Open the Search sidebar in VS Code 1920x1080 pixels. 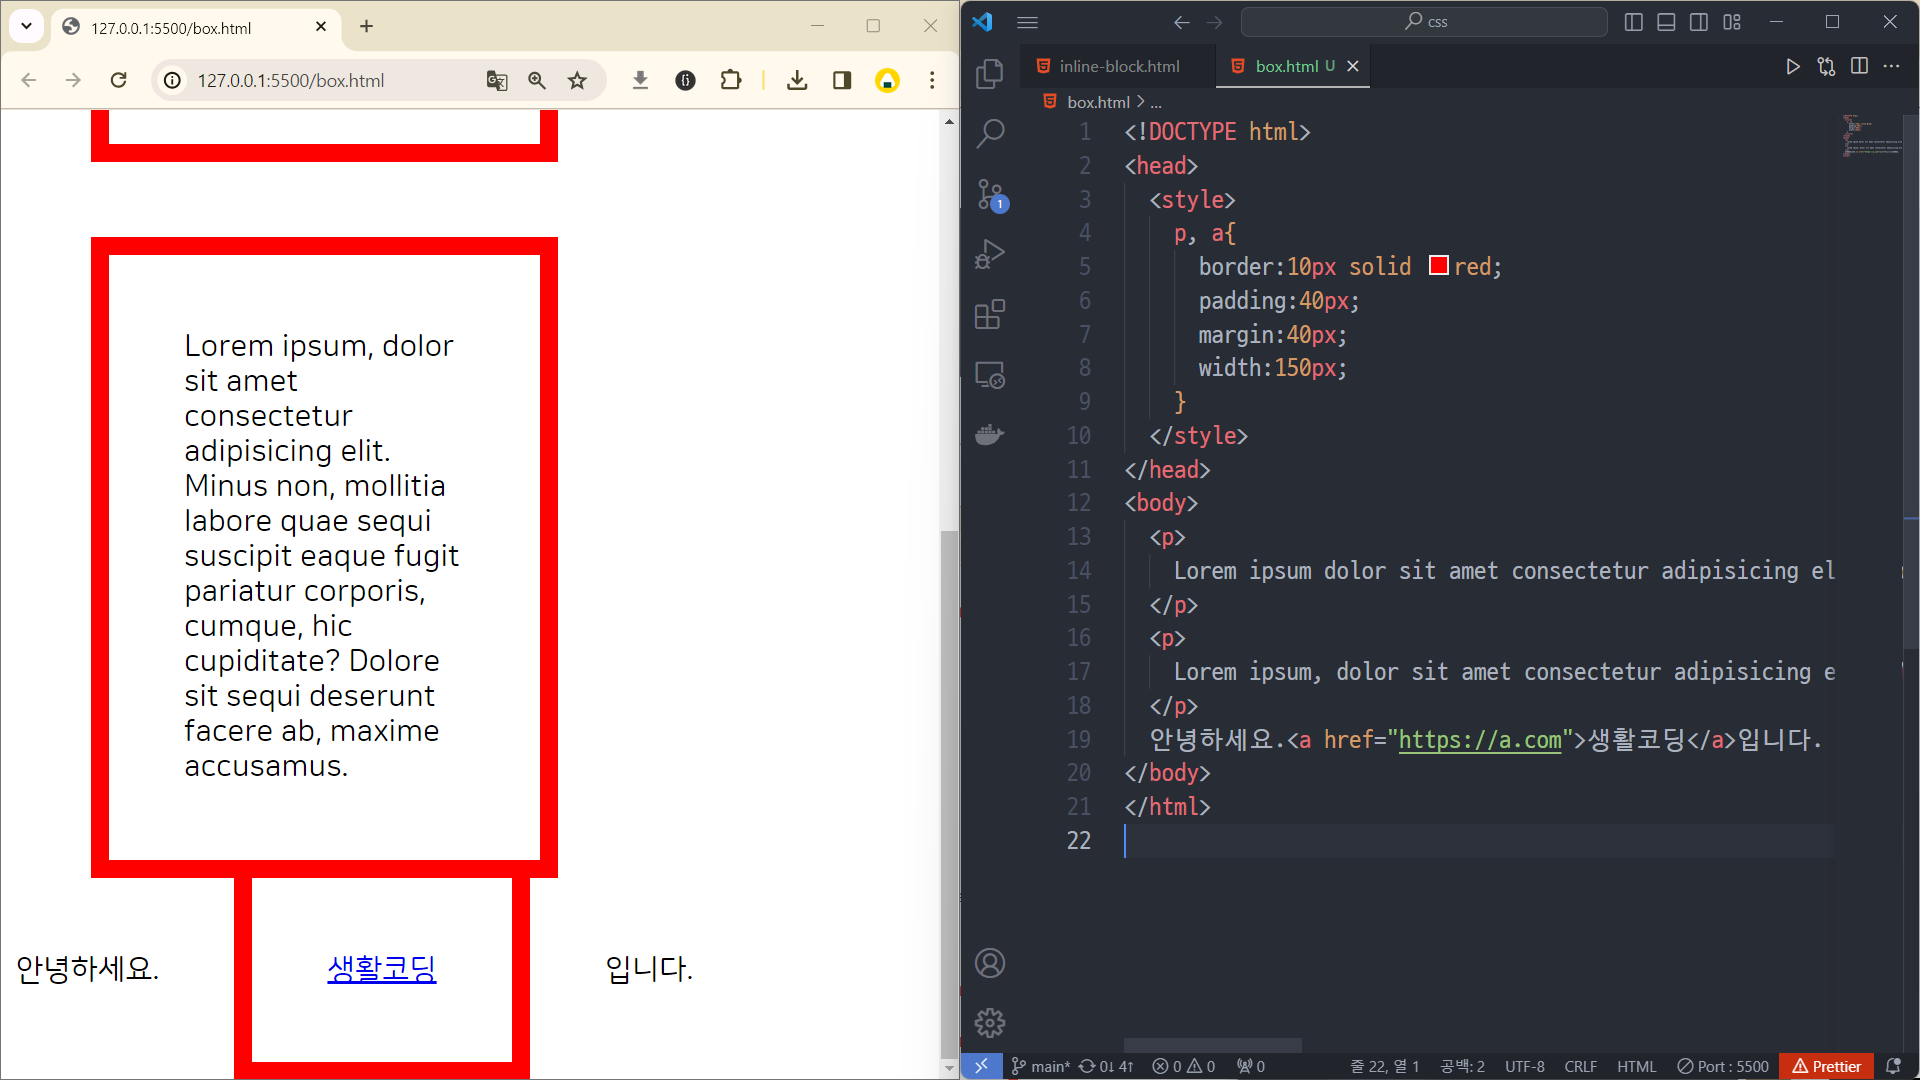point(989,133)
